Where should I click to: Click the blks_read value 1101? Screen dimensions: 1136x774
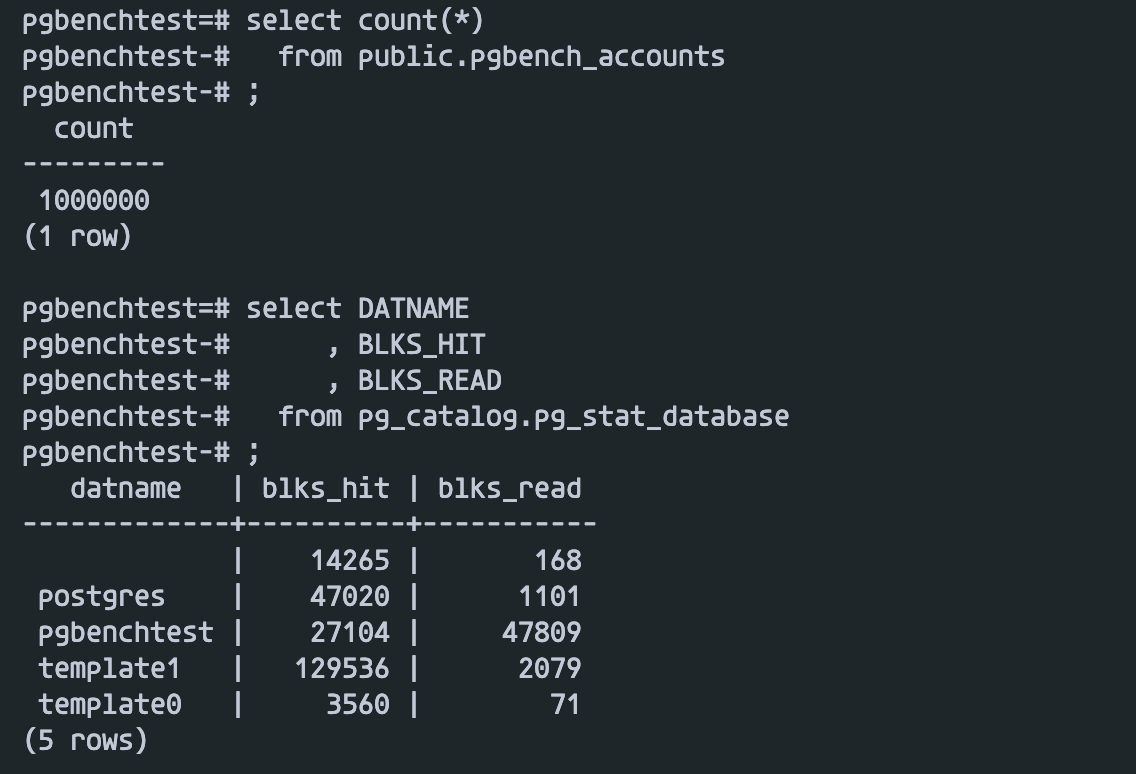tap(549, 597)
